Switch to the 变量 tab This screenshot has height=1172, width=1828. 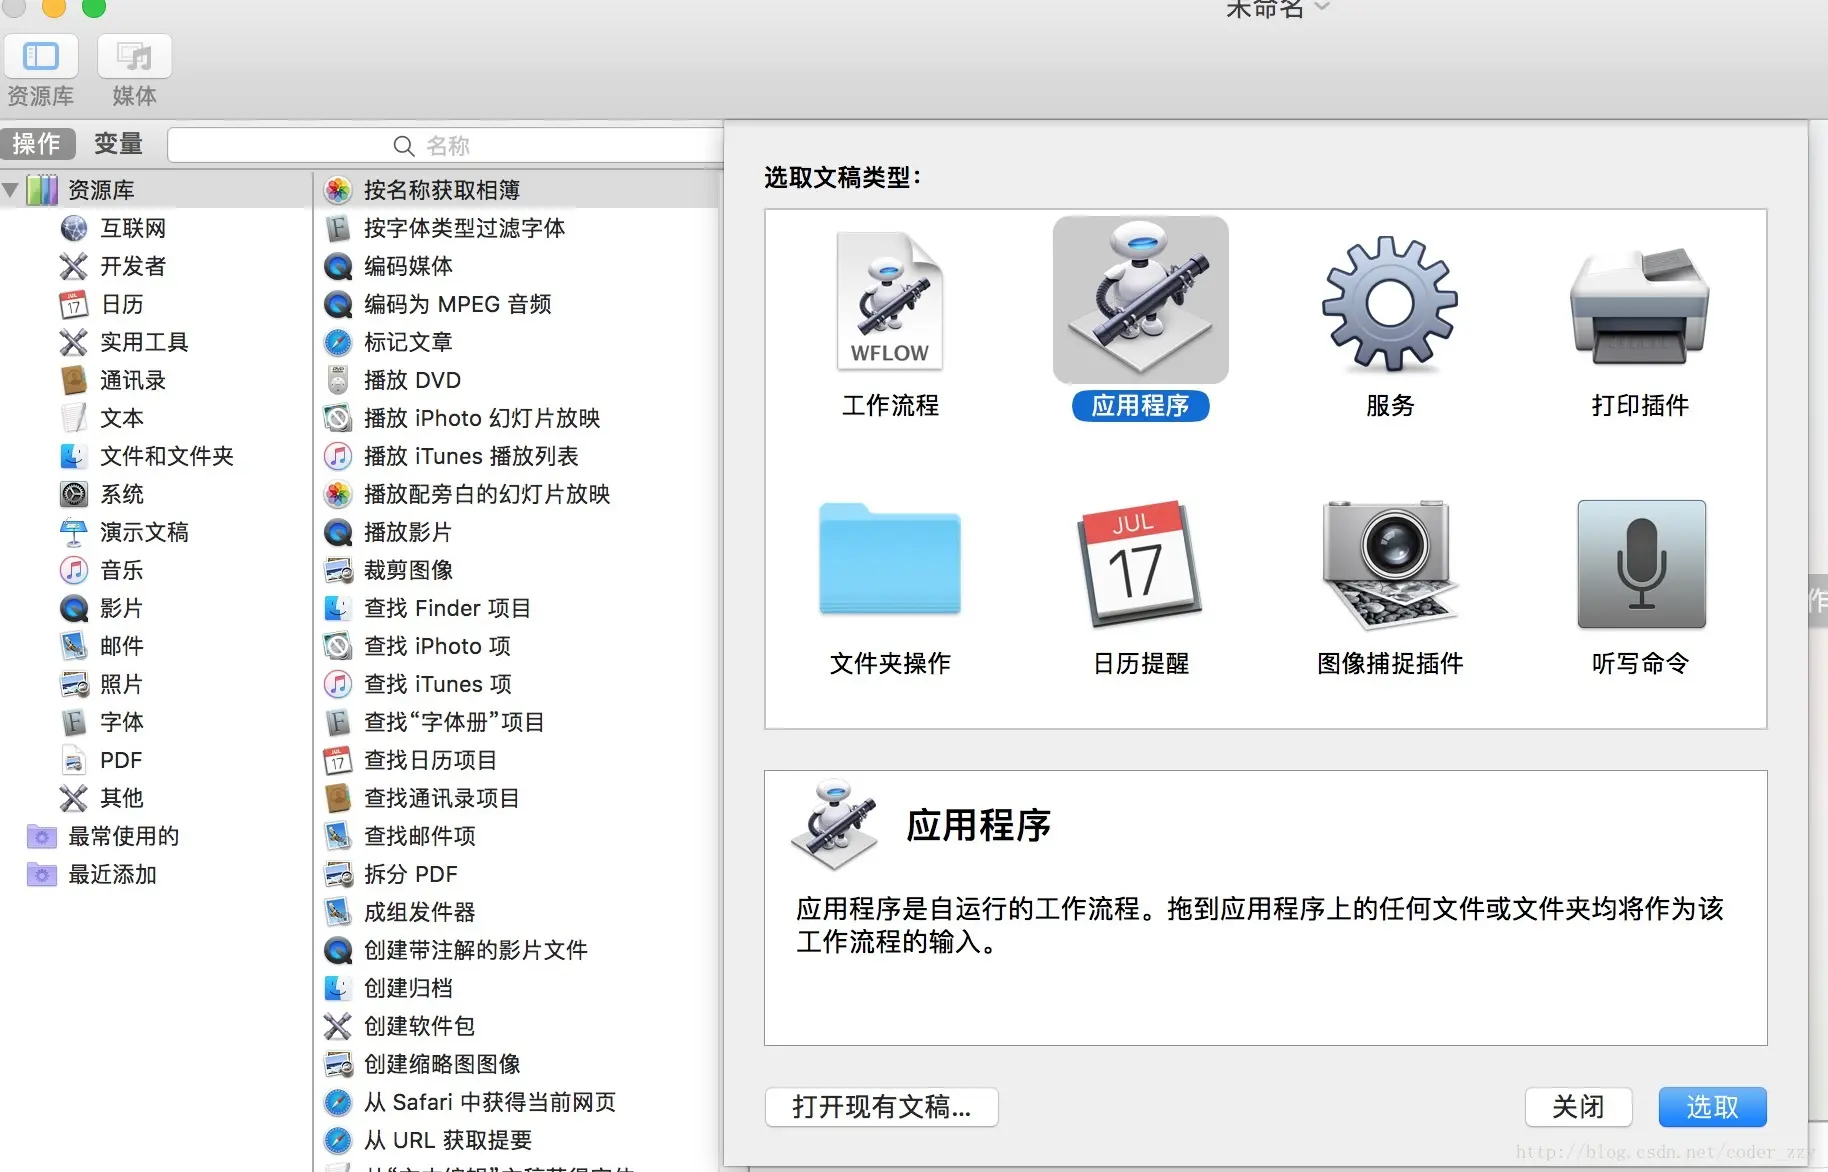point(117,144)
